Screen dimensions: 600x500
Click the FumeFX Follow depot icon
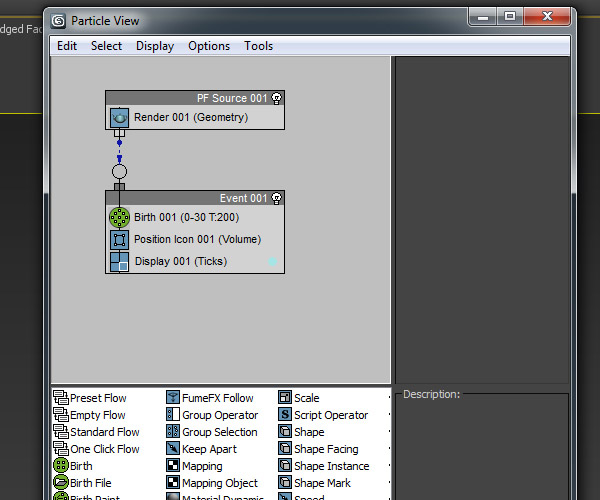pyautogui.click(x=173, y=397)
